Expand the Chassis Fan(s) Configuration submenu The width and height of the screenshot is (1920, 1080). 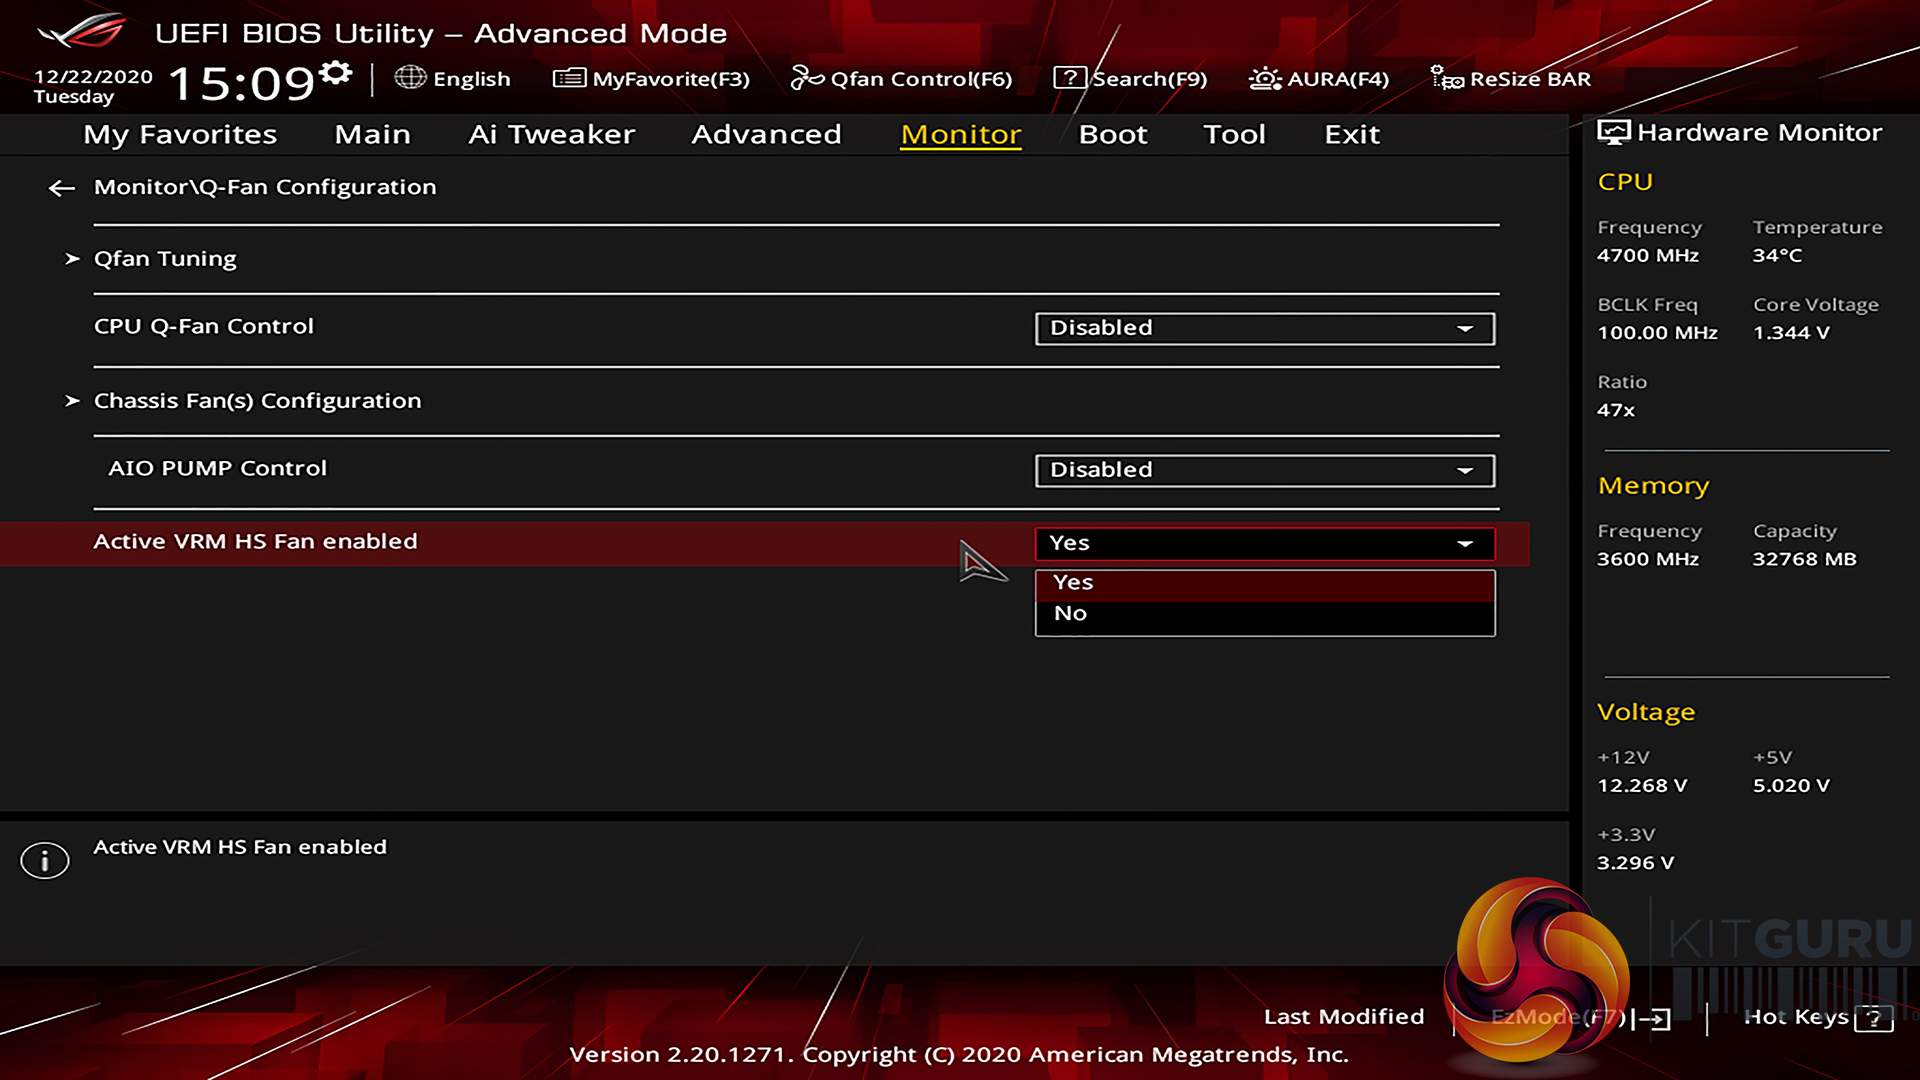pos(257,401)
